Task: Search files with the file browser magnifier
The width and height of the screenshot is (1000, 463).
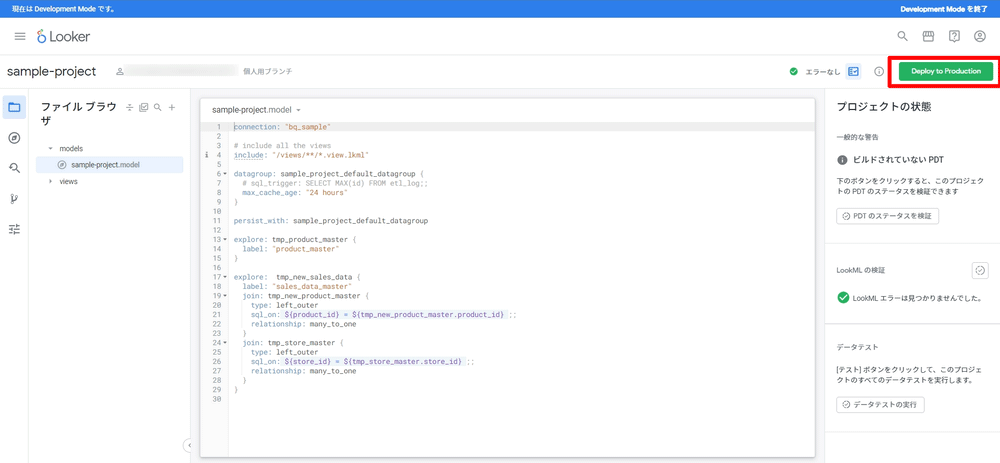Action: pos(158,108)
